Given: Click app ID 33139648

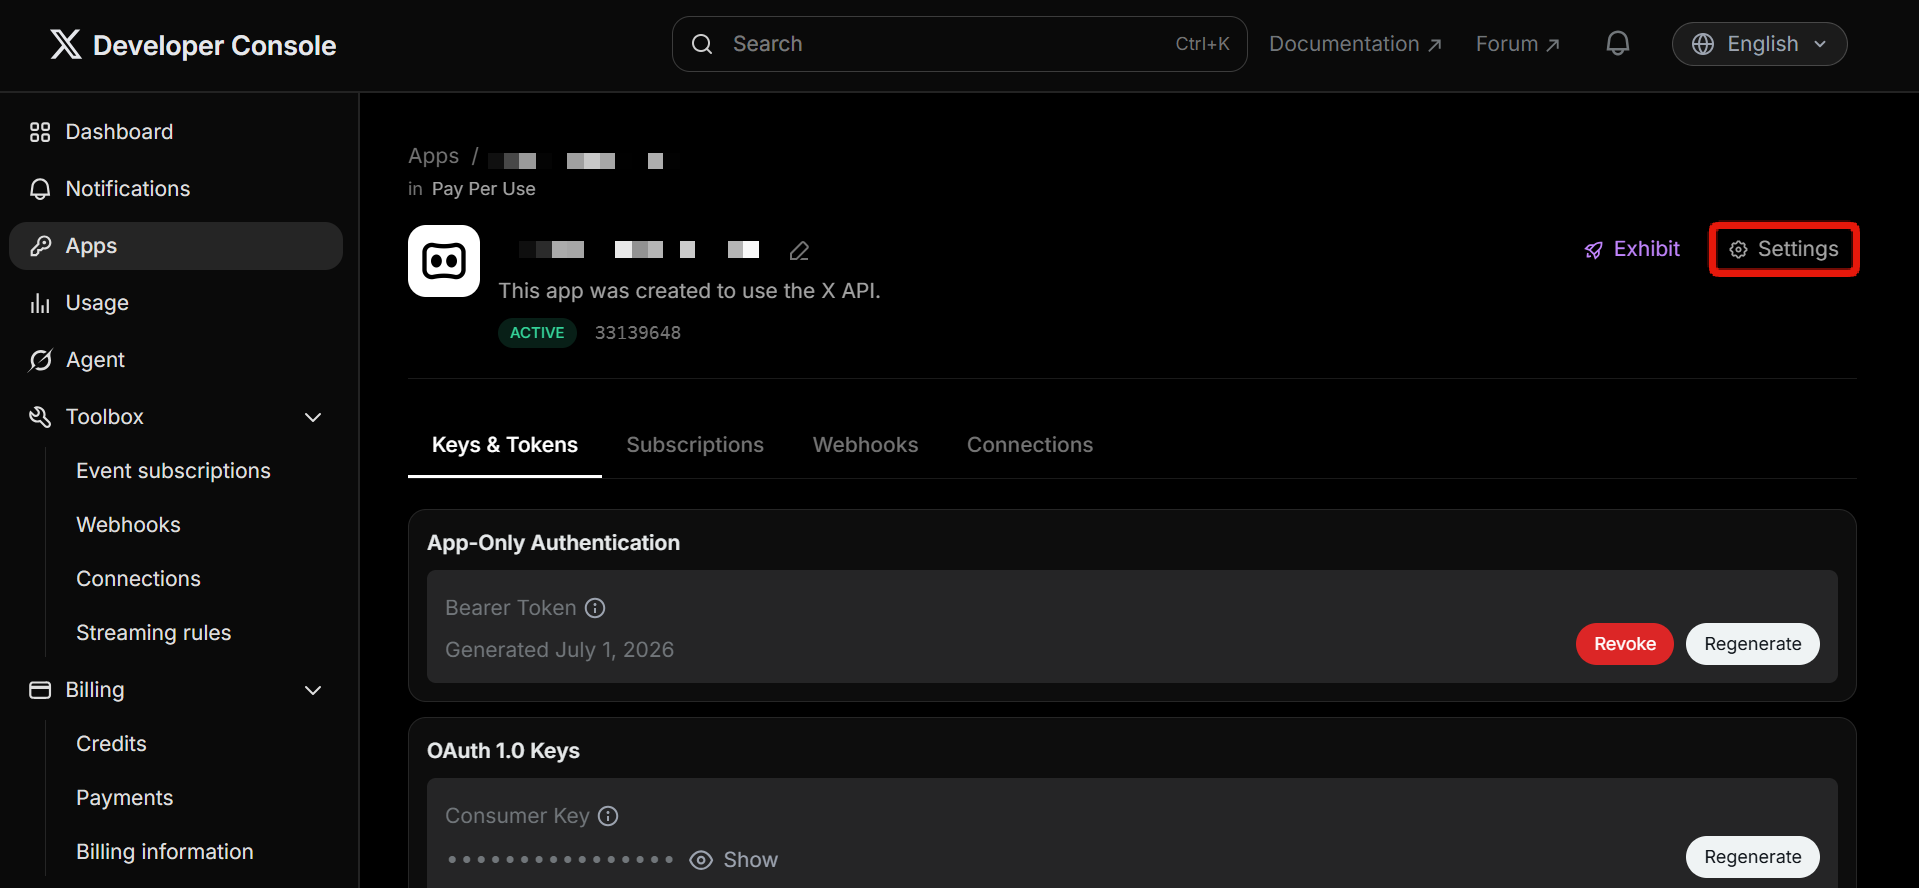Looking at the screenshot, I should coord(638,333).
